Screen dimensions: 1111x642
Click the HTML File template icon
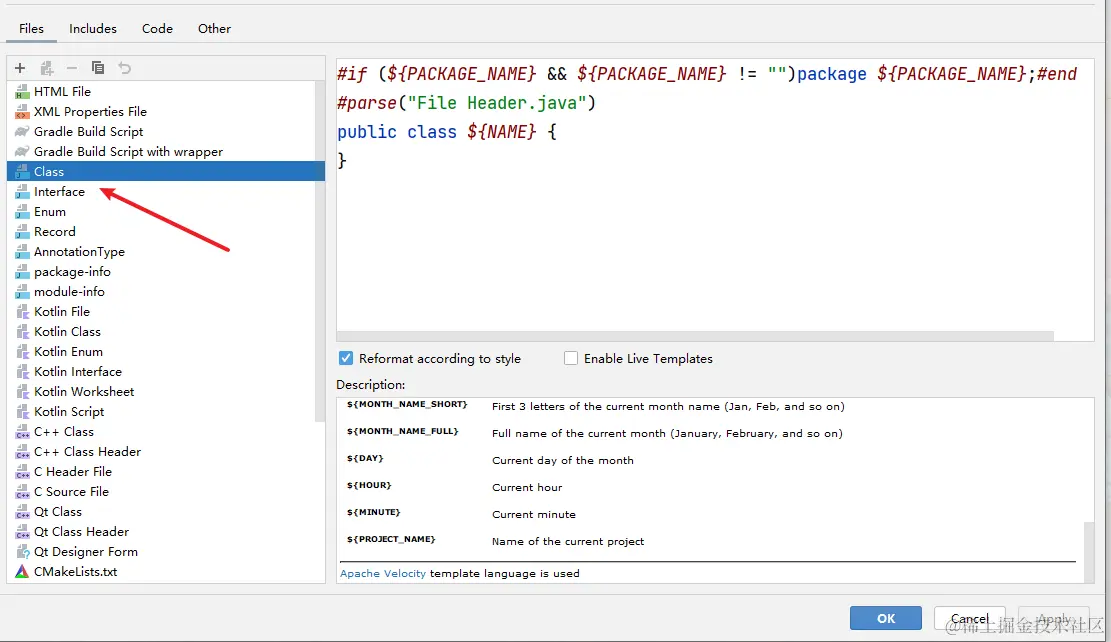point(22,91)
